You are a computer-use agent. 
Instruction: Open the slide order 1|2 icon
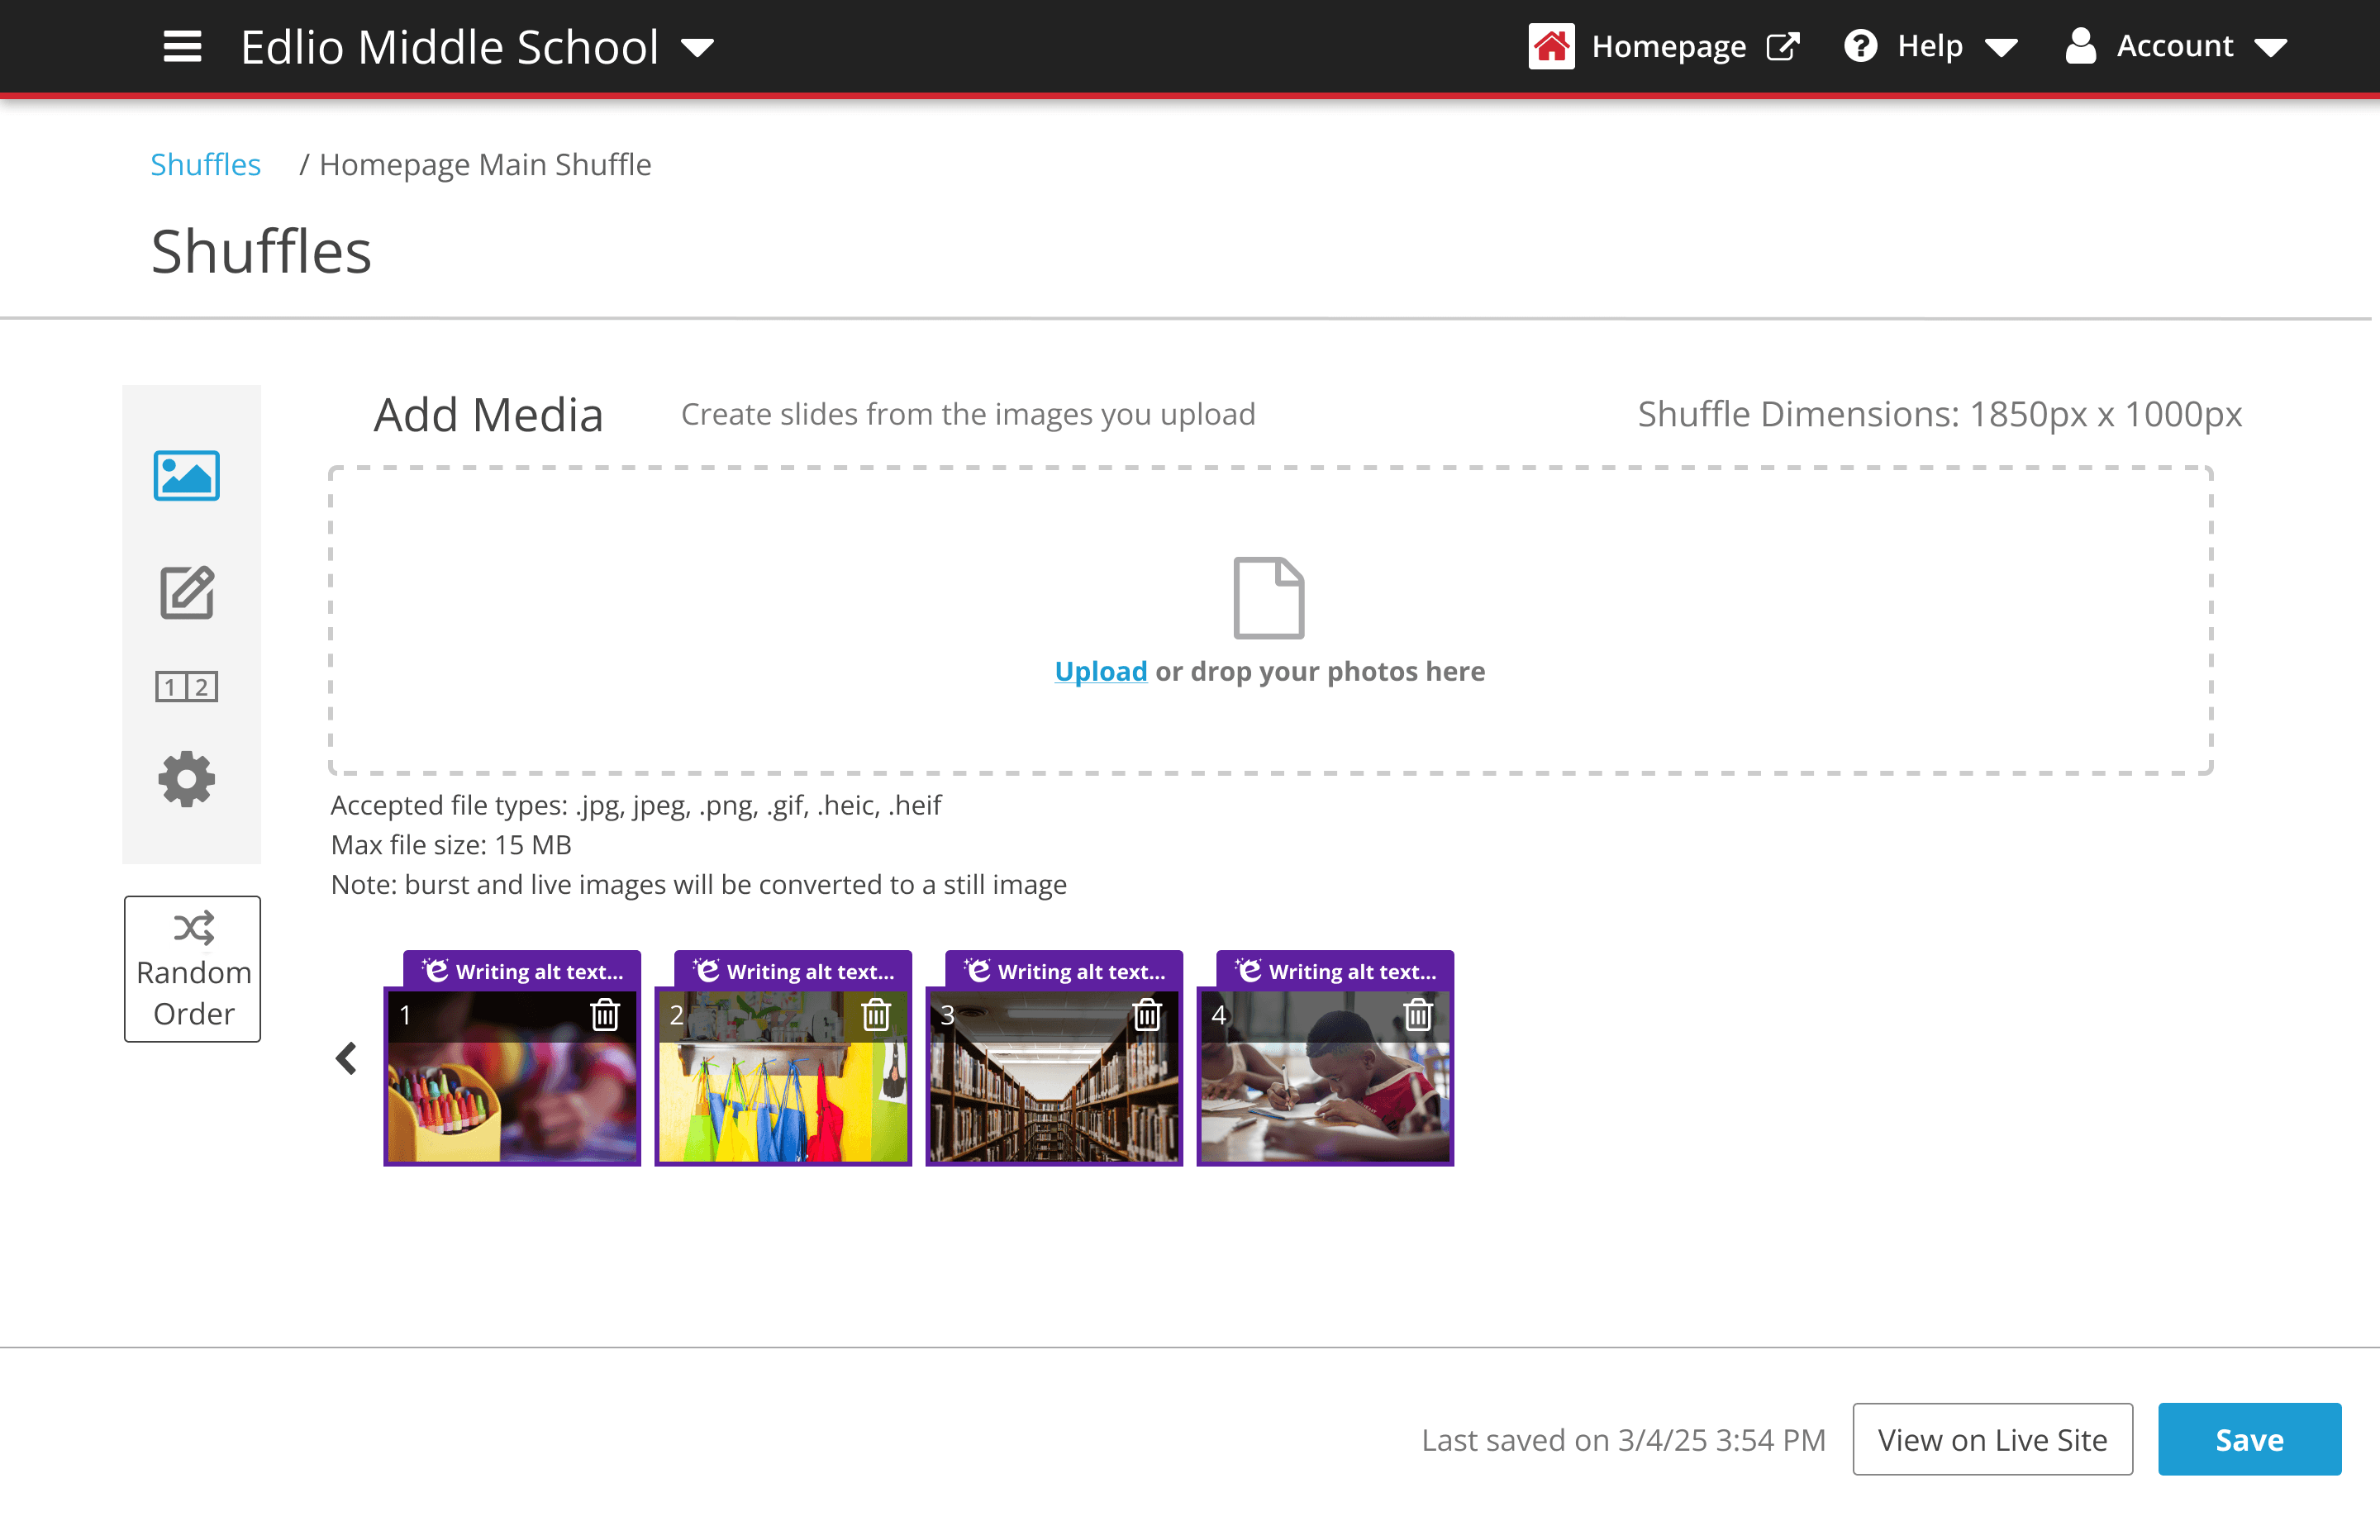[x=186, y=687]
